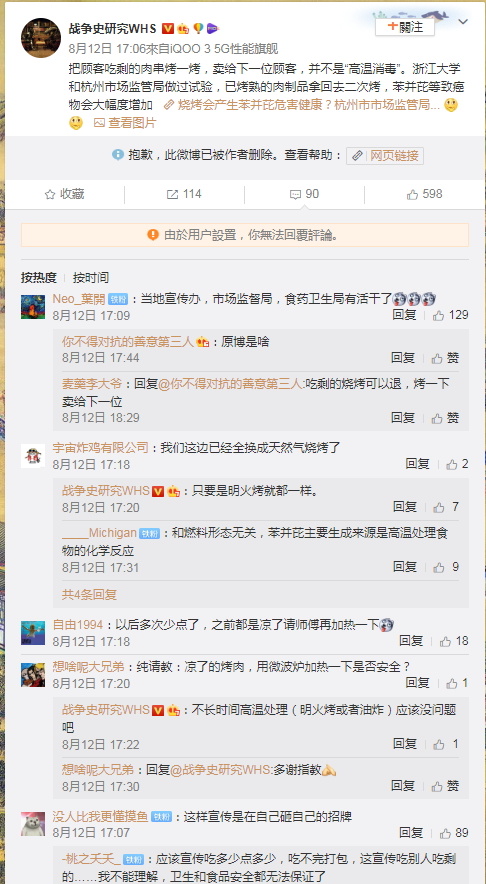This screenshot has width=486, height=884.
Task: Open the chevron menu at post top-right
Action: pyautogui.click(x=463, y=22)
